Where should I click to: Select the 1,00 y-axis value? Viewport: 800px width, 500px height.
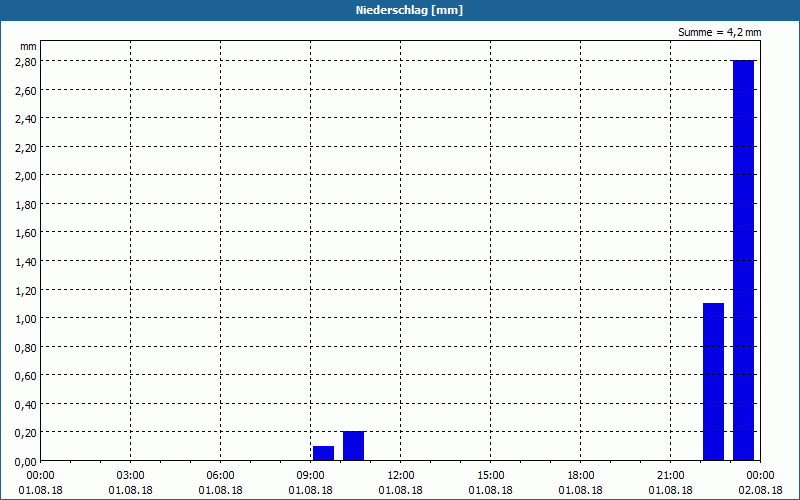28,318
